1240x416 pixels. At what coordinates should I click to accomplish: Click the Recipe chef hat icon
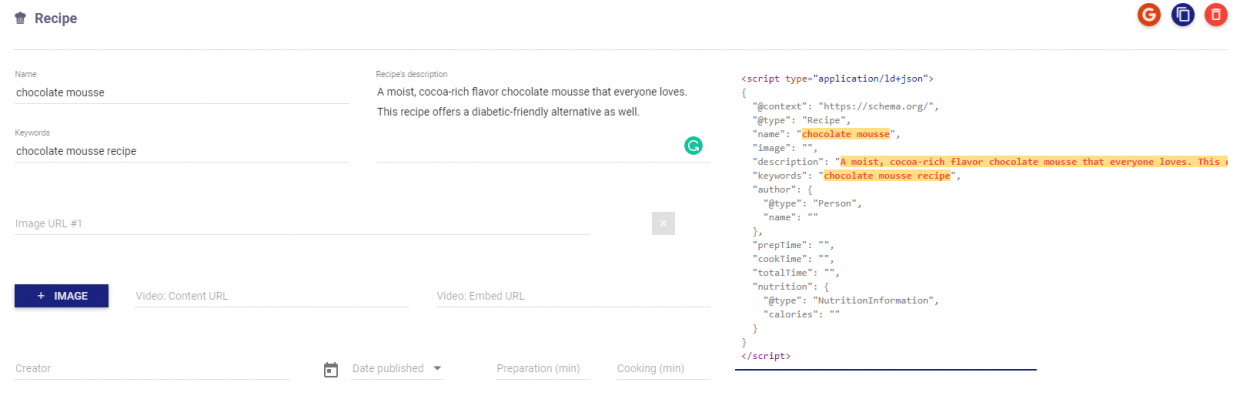pos(21,19)
